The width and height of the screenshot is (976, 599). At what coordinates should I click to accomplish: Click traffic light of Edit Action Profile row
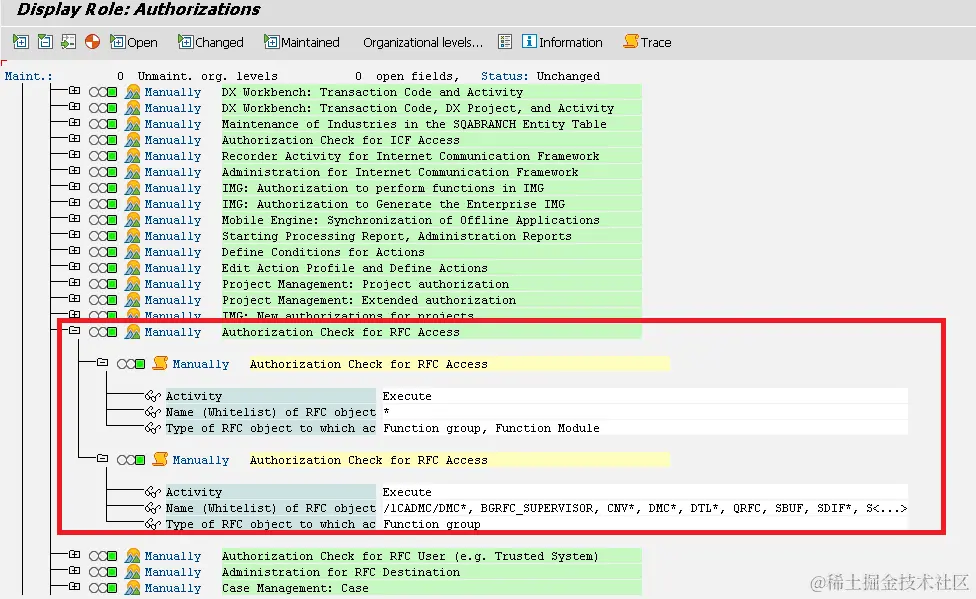103,268
